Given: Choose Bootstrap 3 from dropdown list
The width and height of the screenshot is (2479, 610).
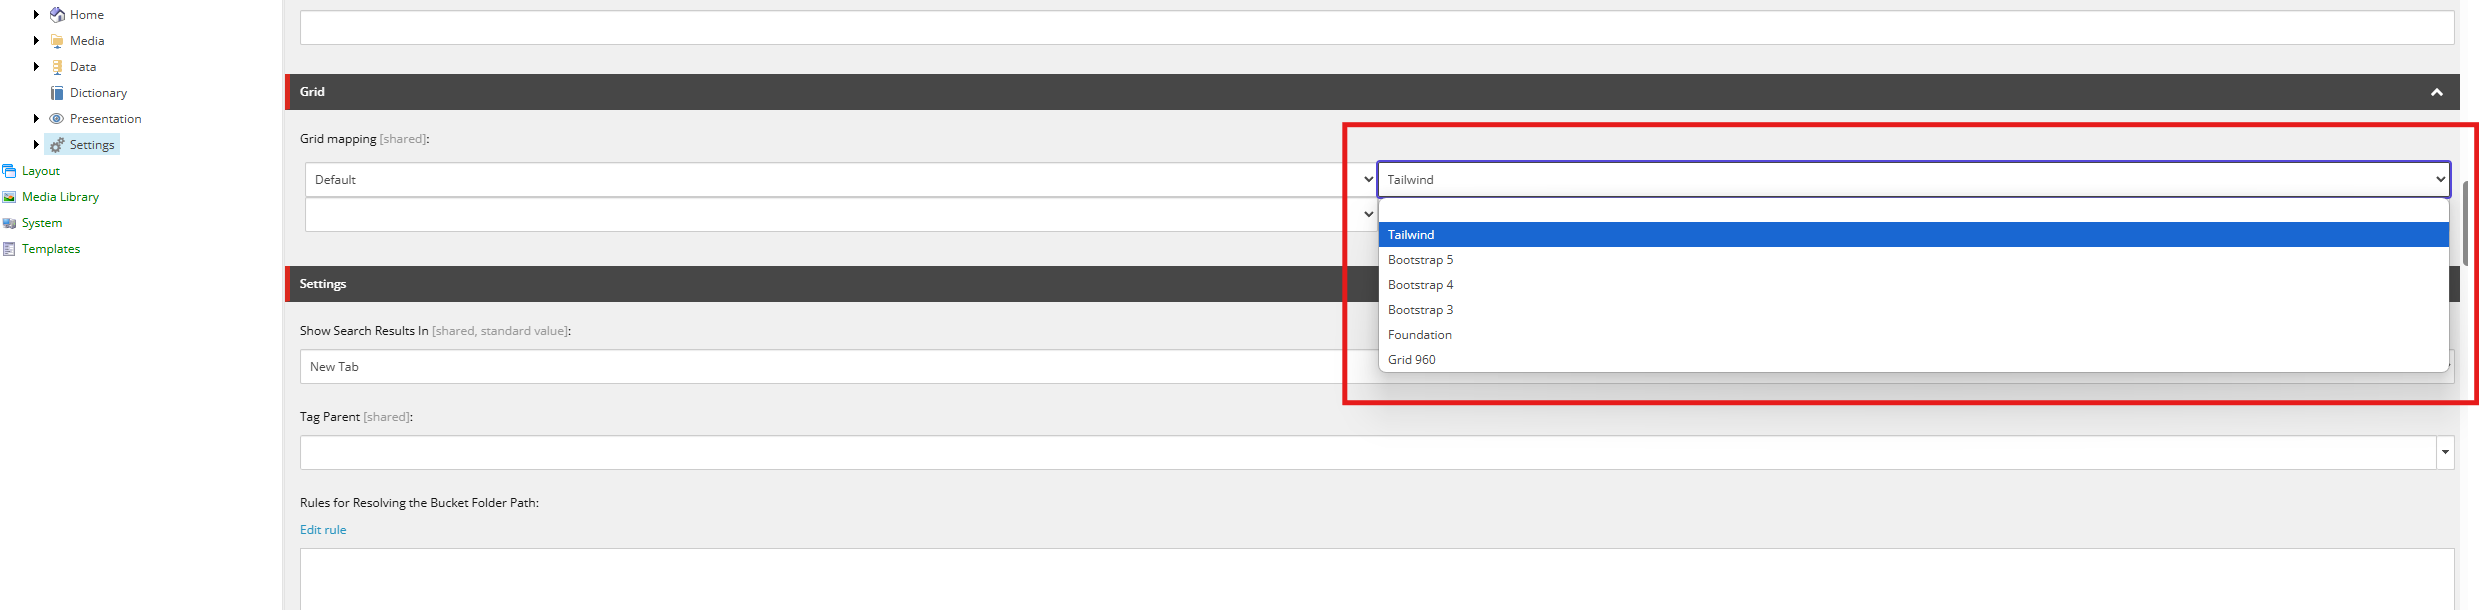Looking at the screenshot, I should click(1913, 310).
